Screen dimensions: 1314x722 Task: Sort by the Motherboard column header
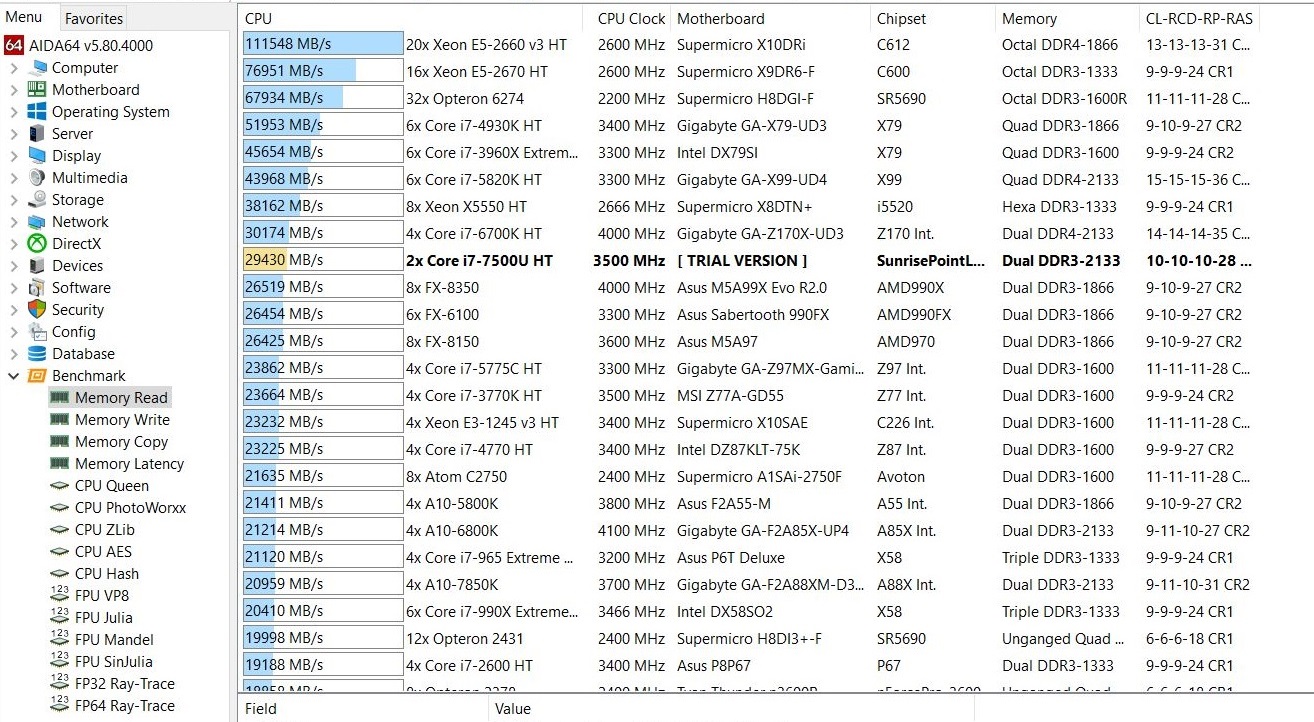pos(770,18)
